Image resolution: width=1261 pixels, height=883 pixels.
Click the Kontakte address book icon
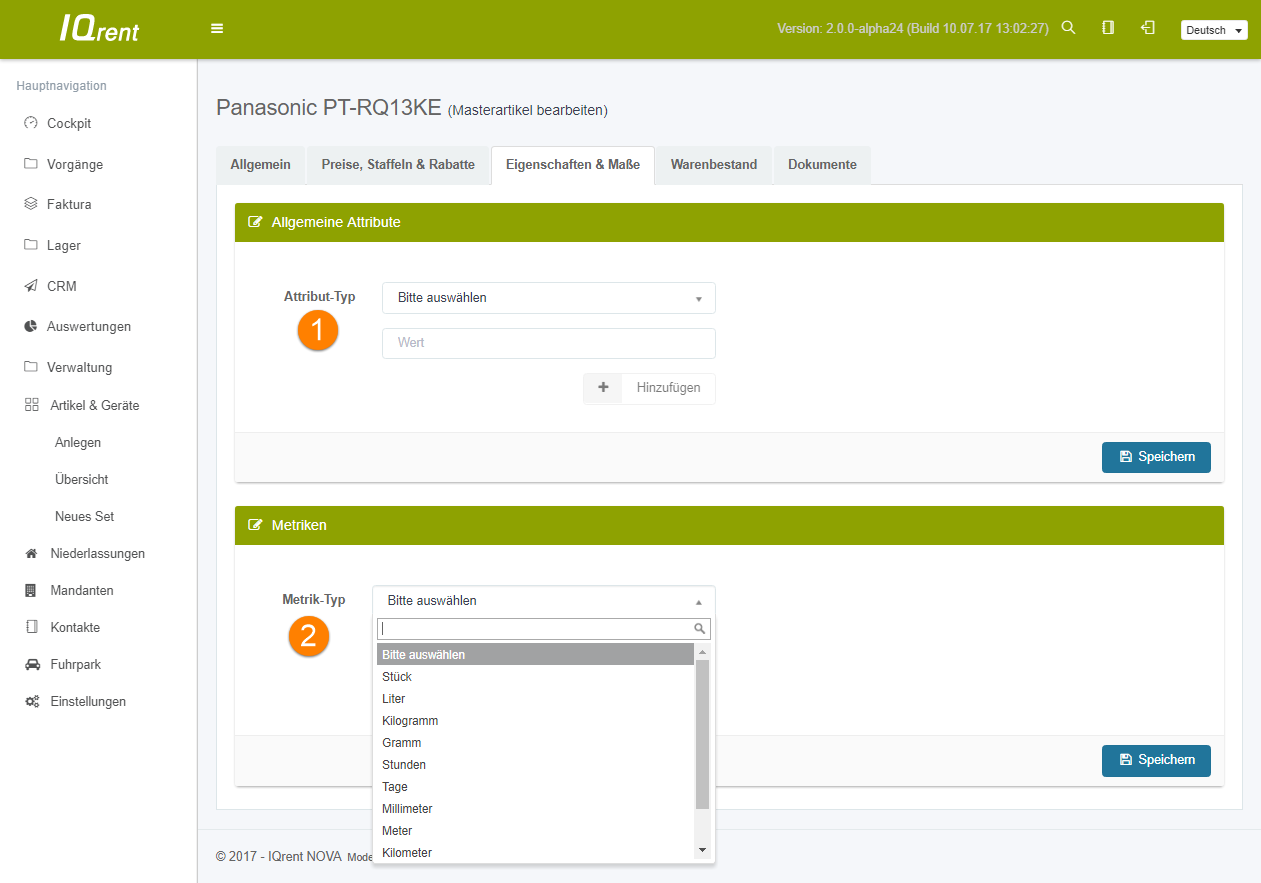pos(31,627)
